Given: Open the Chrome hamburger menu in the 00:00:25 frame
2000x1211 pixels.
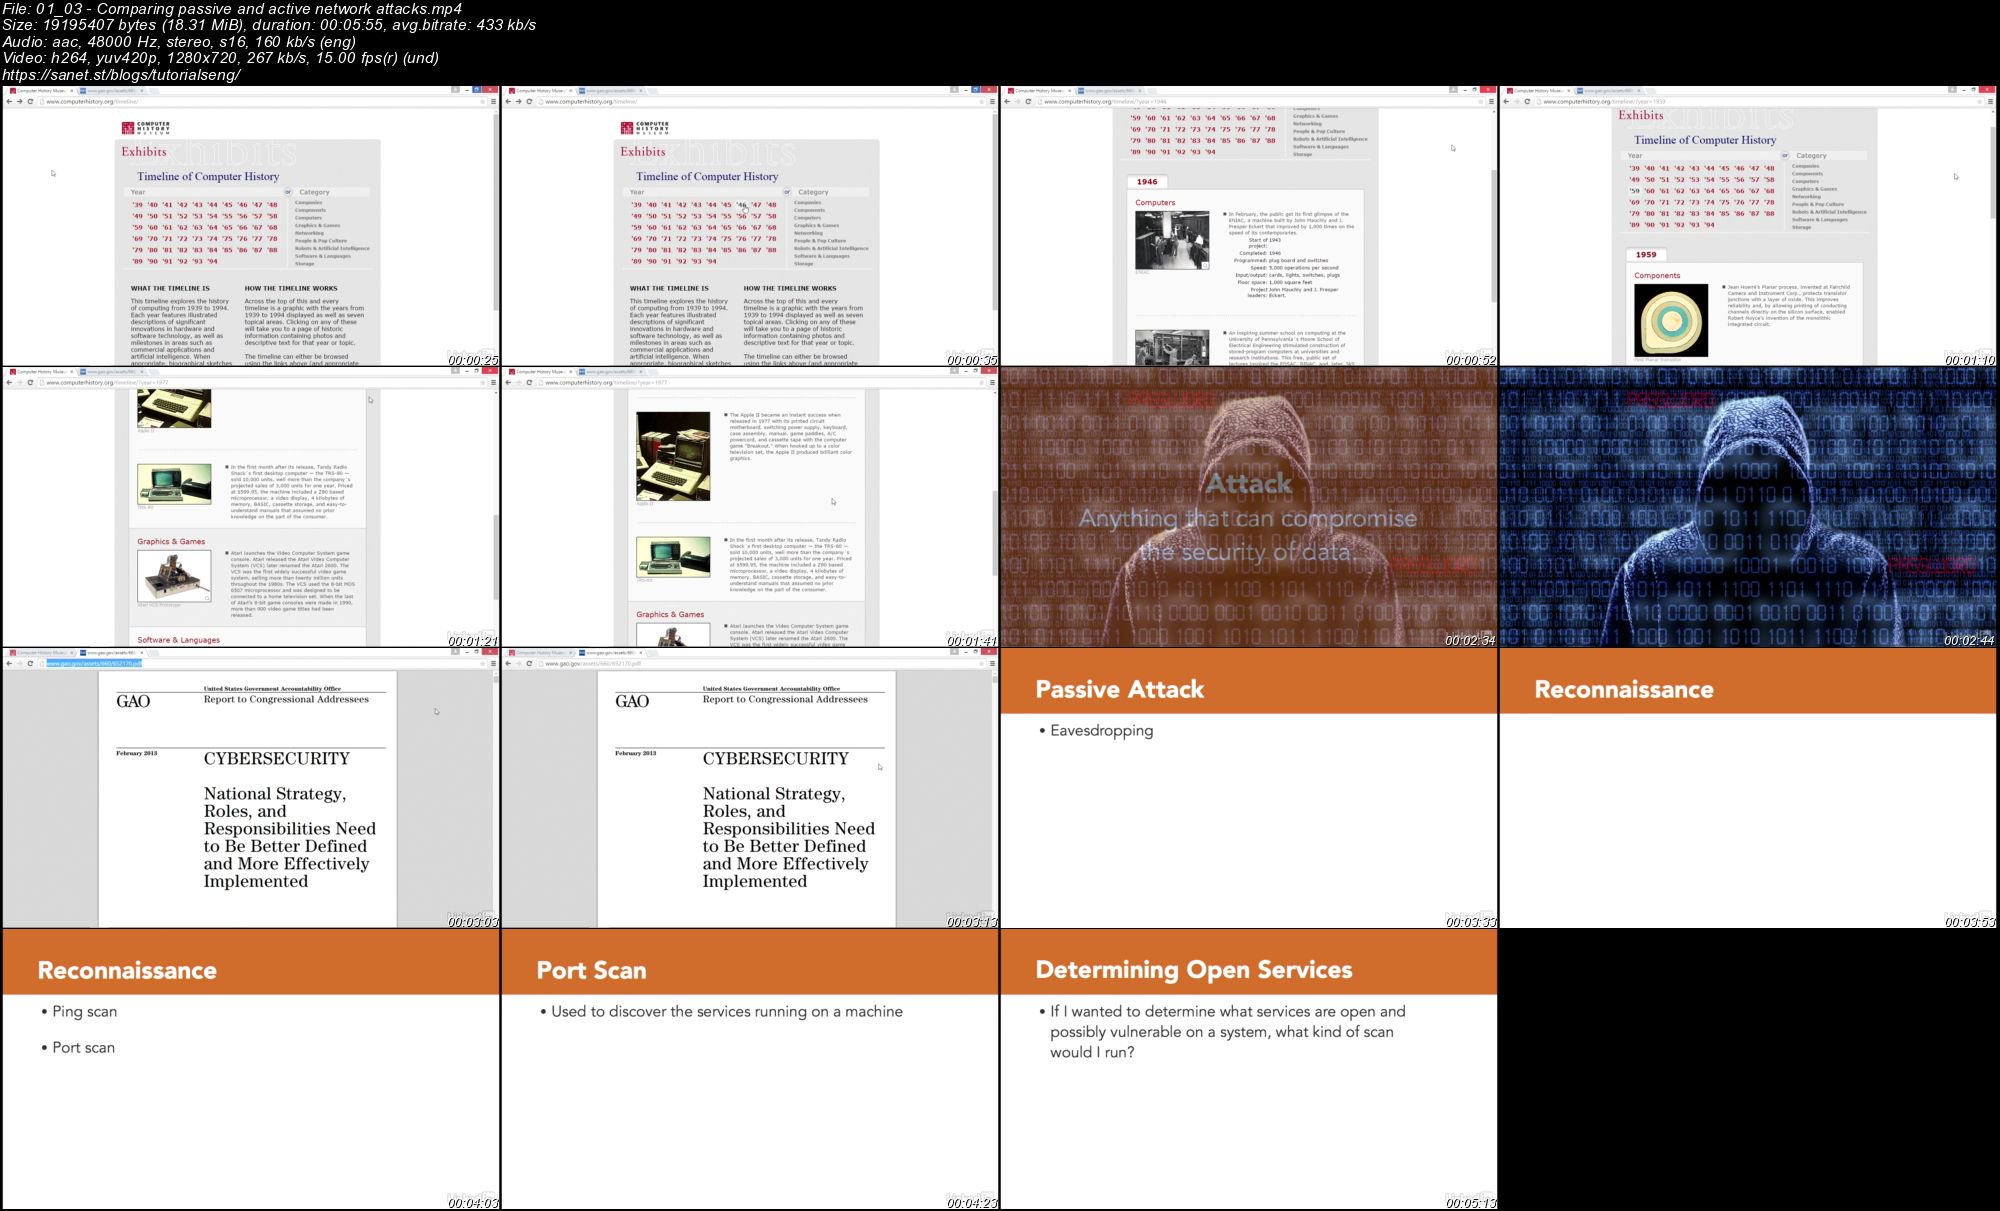Looking at the screenshot, I should [493, 101].
